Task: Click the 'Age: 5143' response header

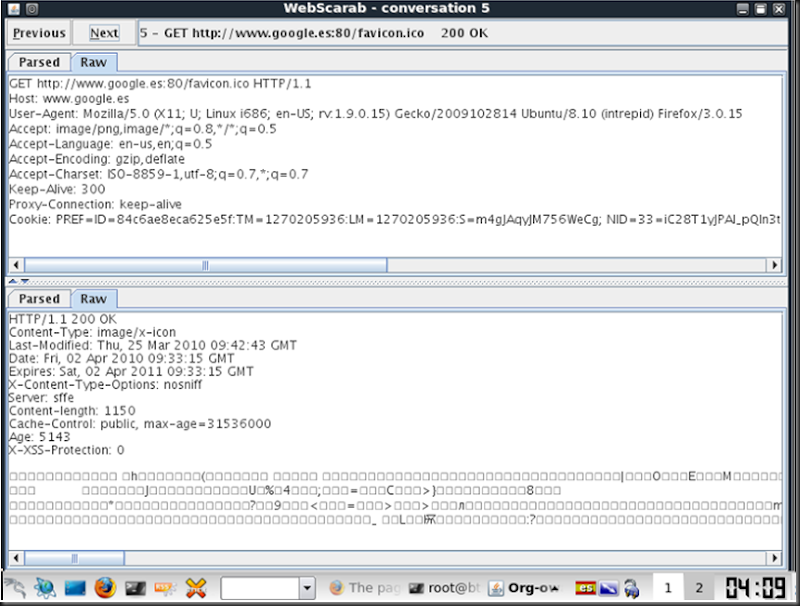Action: [40, 437]
